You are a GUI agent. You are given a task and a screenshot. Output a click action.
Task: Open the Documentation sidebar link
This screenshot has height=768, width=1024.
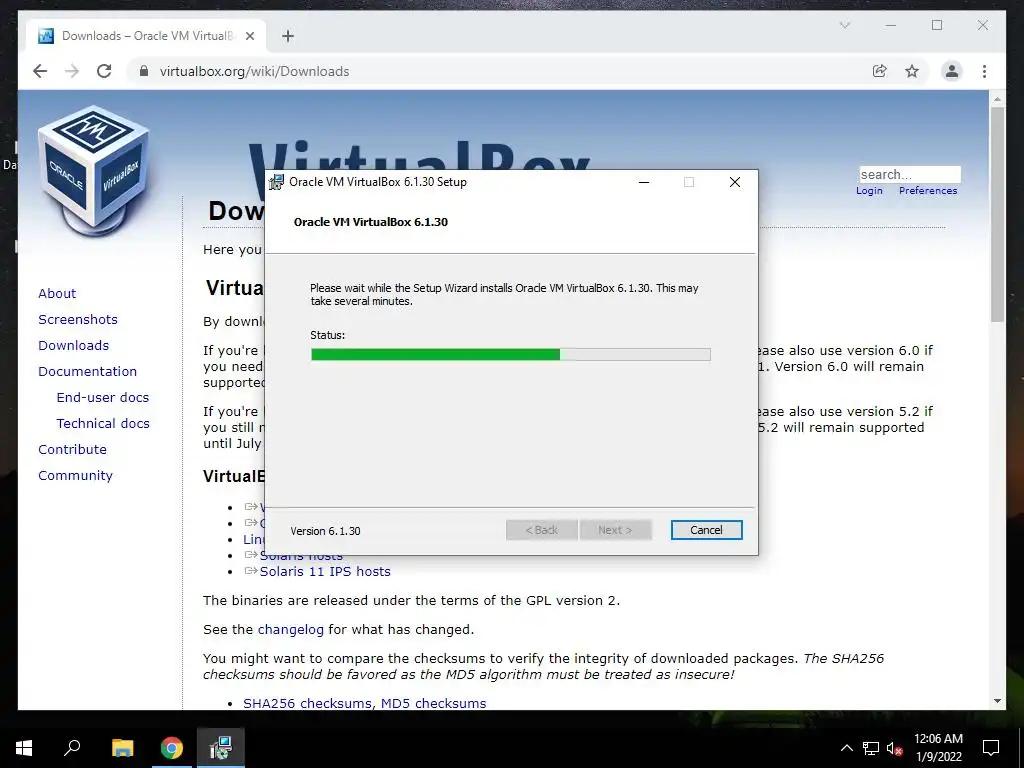88,372
